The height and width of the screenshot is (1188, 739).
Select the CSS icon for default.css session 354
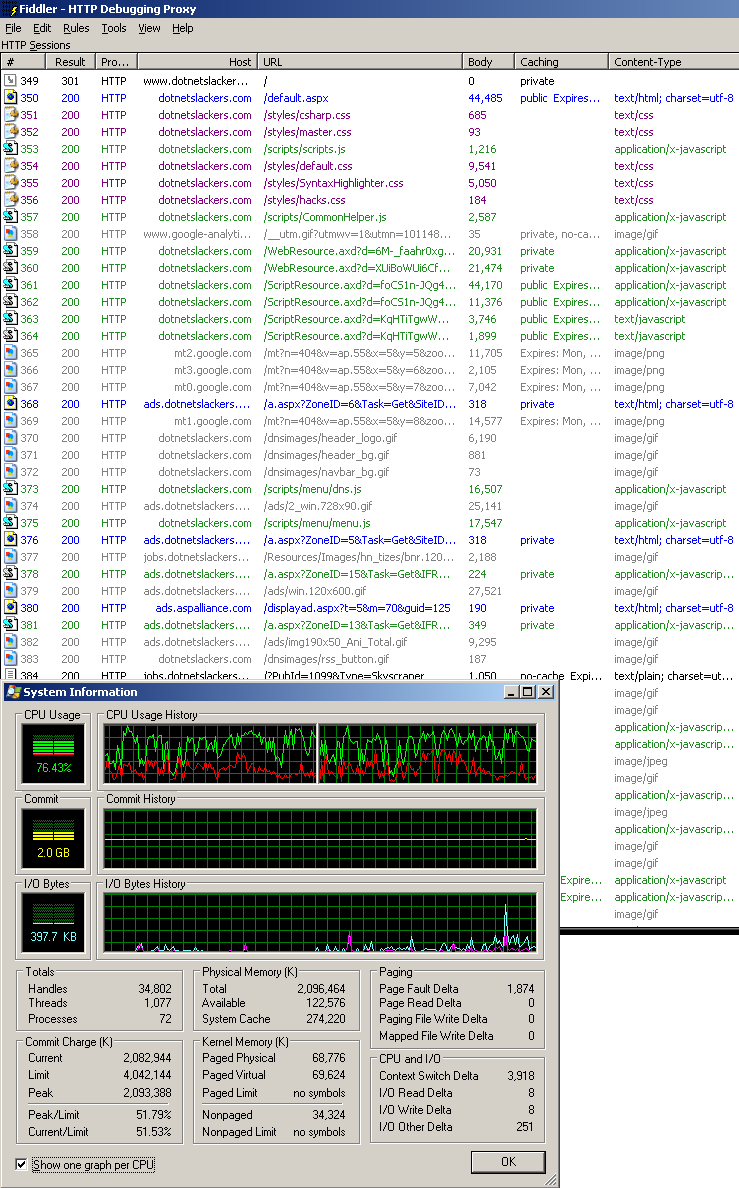click(x=10, y=165)
